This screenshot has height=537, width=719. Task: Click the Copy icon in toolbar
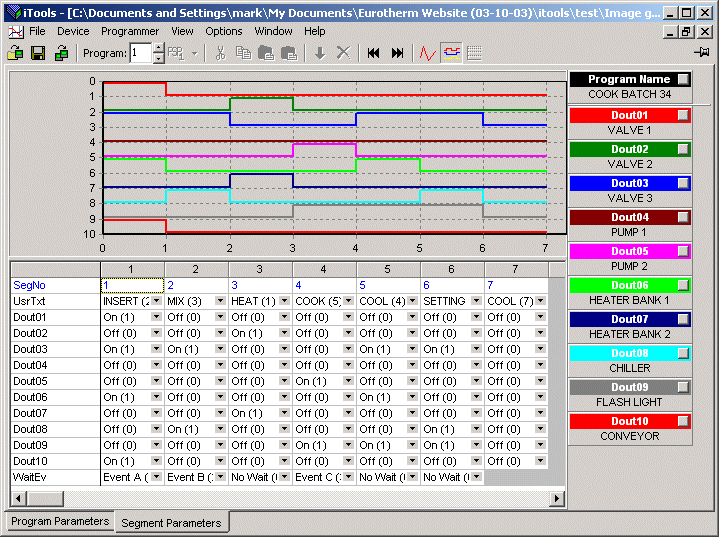coord(243,53)
